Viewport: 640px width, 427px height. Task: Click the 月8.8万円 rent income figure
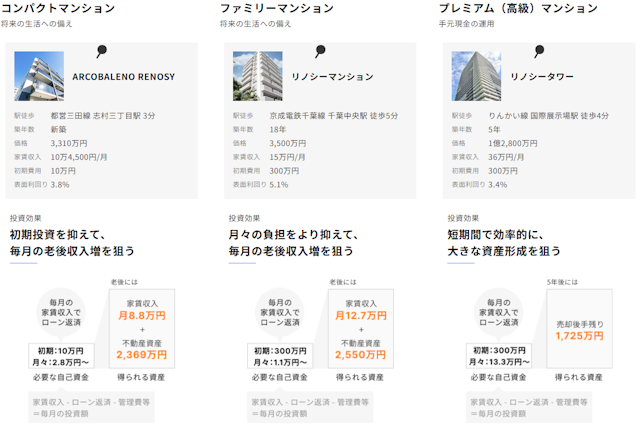coord(142,316)
